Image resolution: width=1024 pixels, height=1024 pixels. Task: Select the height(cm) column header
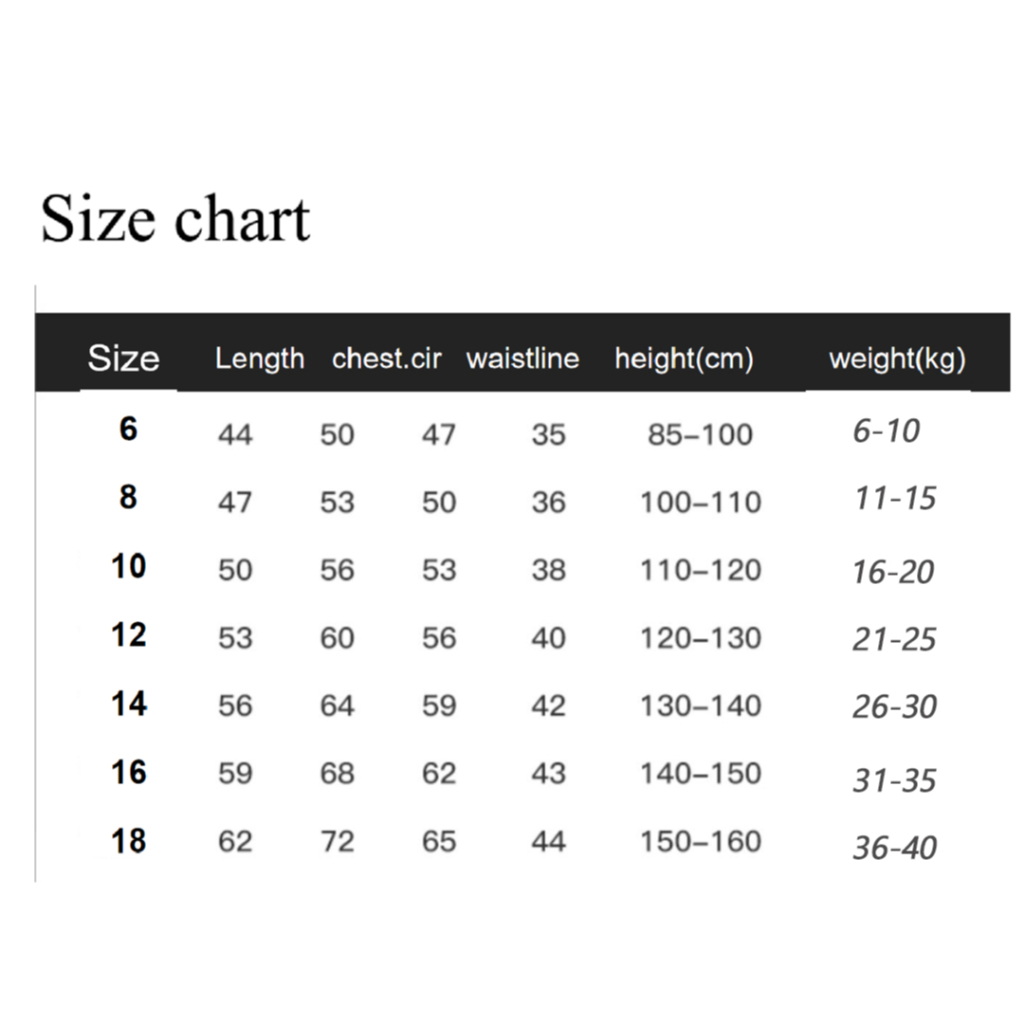[x=684, y=359]
